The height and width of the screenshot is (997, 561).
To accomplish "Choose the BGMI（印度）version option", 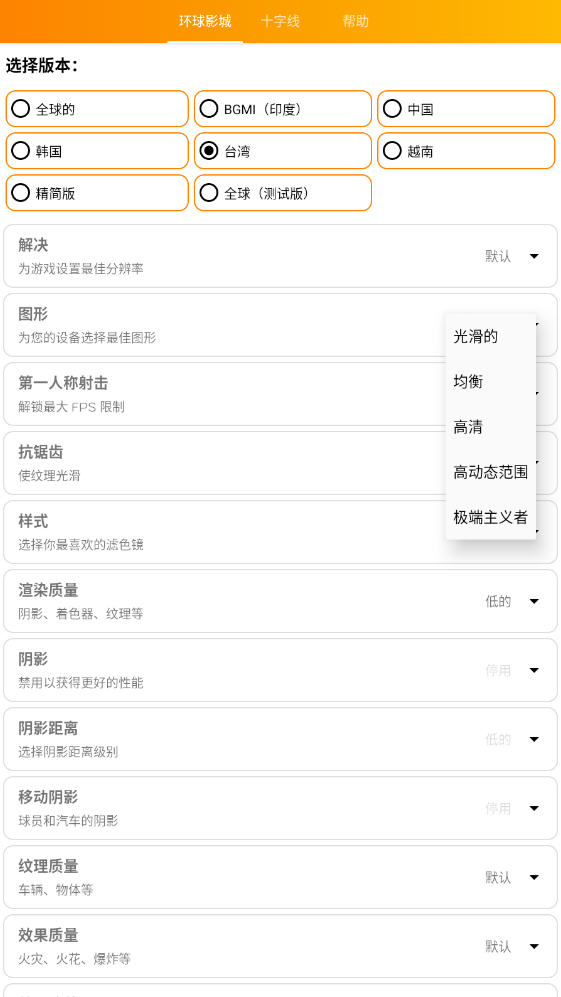I will pyautogui.click(x=282, y=109).
